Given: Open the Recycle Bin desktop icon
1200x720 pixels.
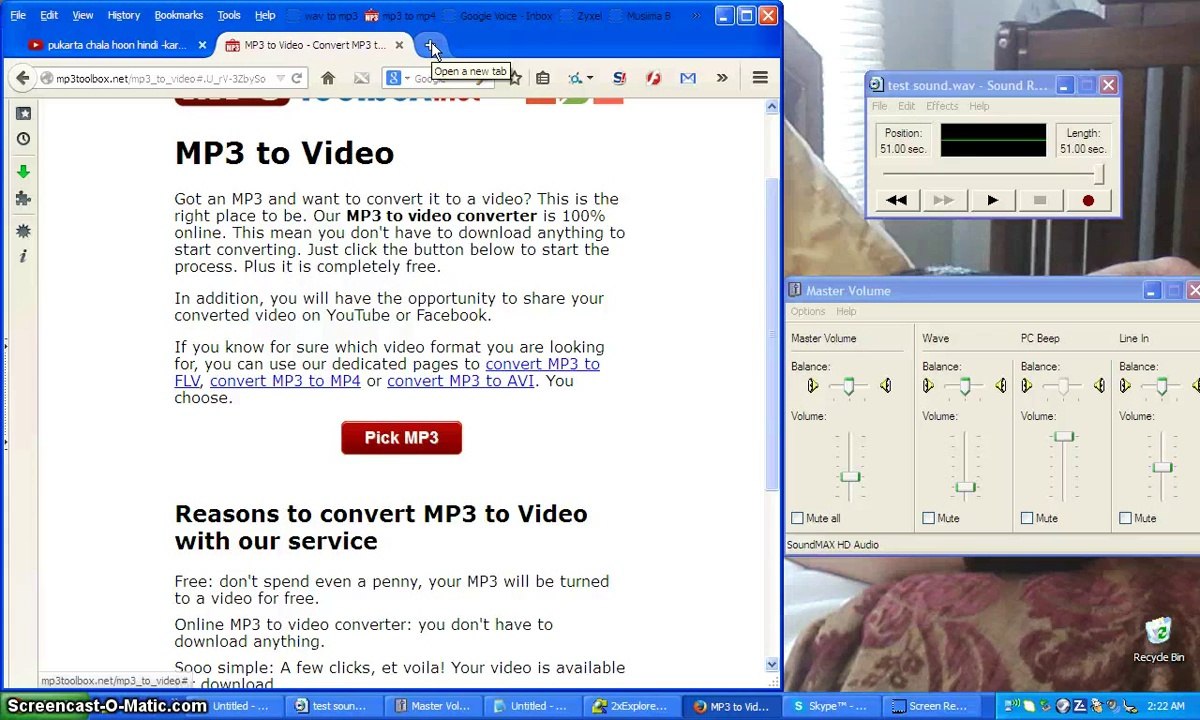Looking at the screenshot, I should click(1158, 640).
